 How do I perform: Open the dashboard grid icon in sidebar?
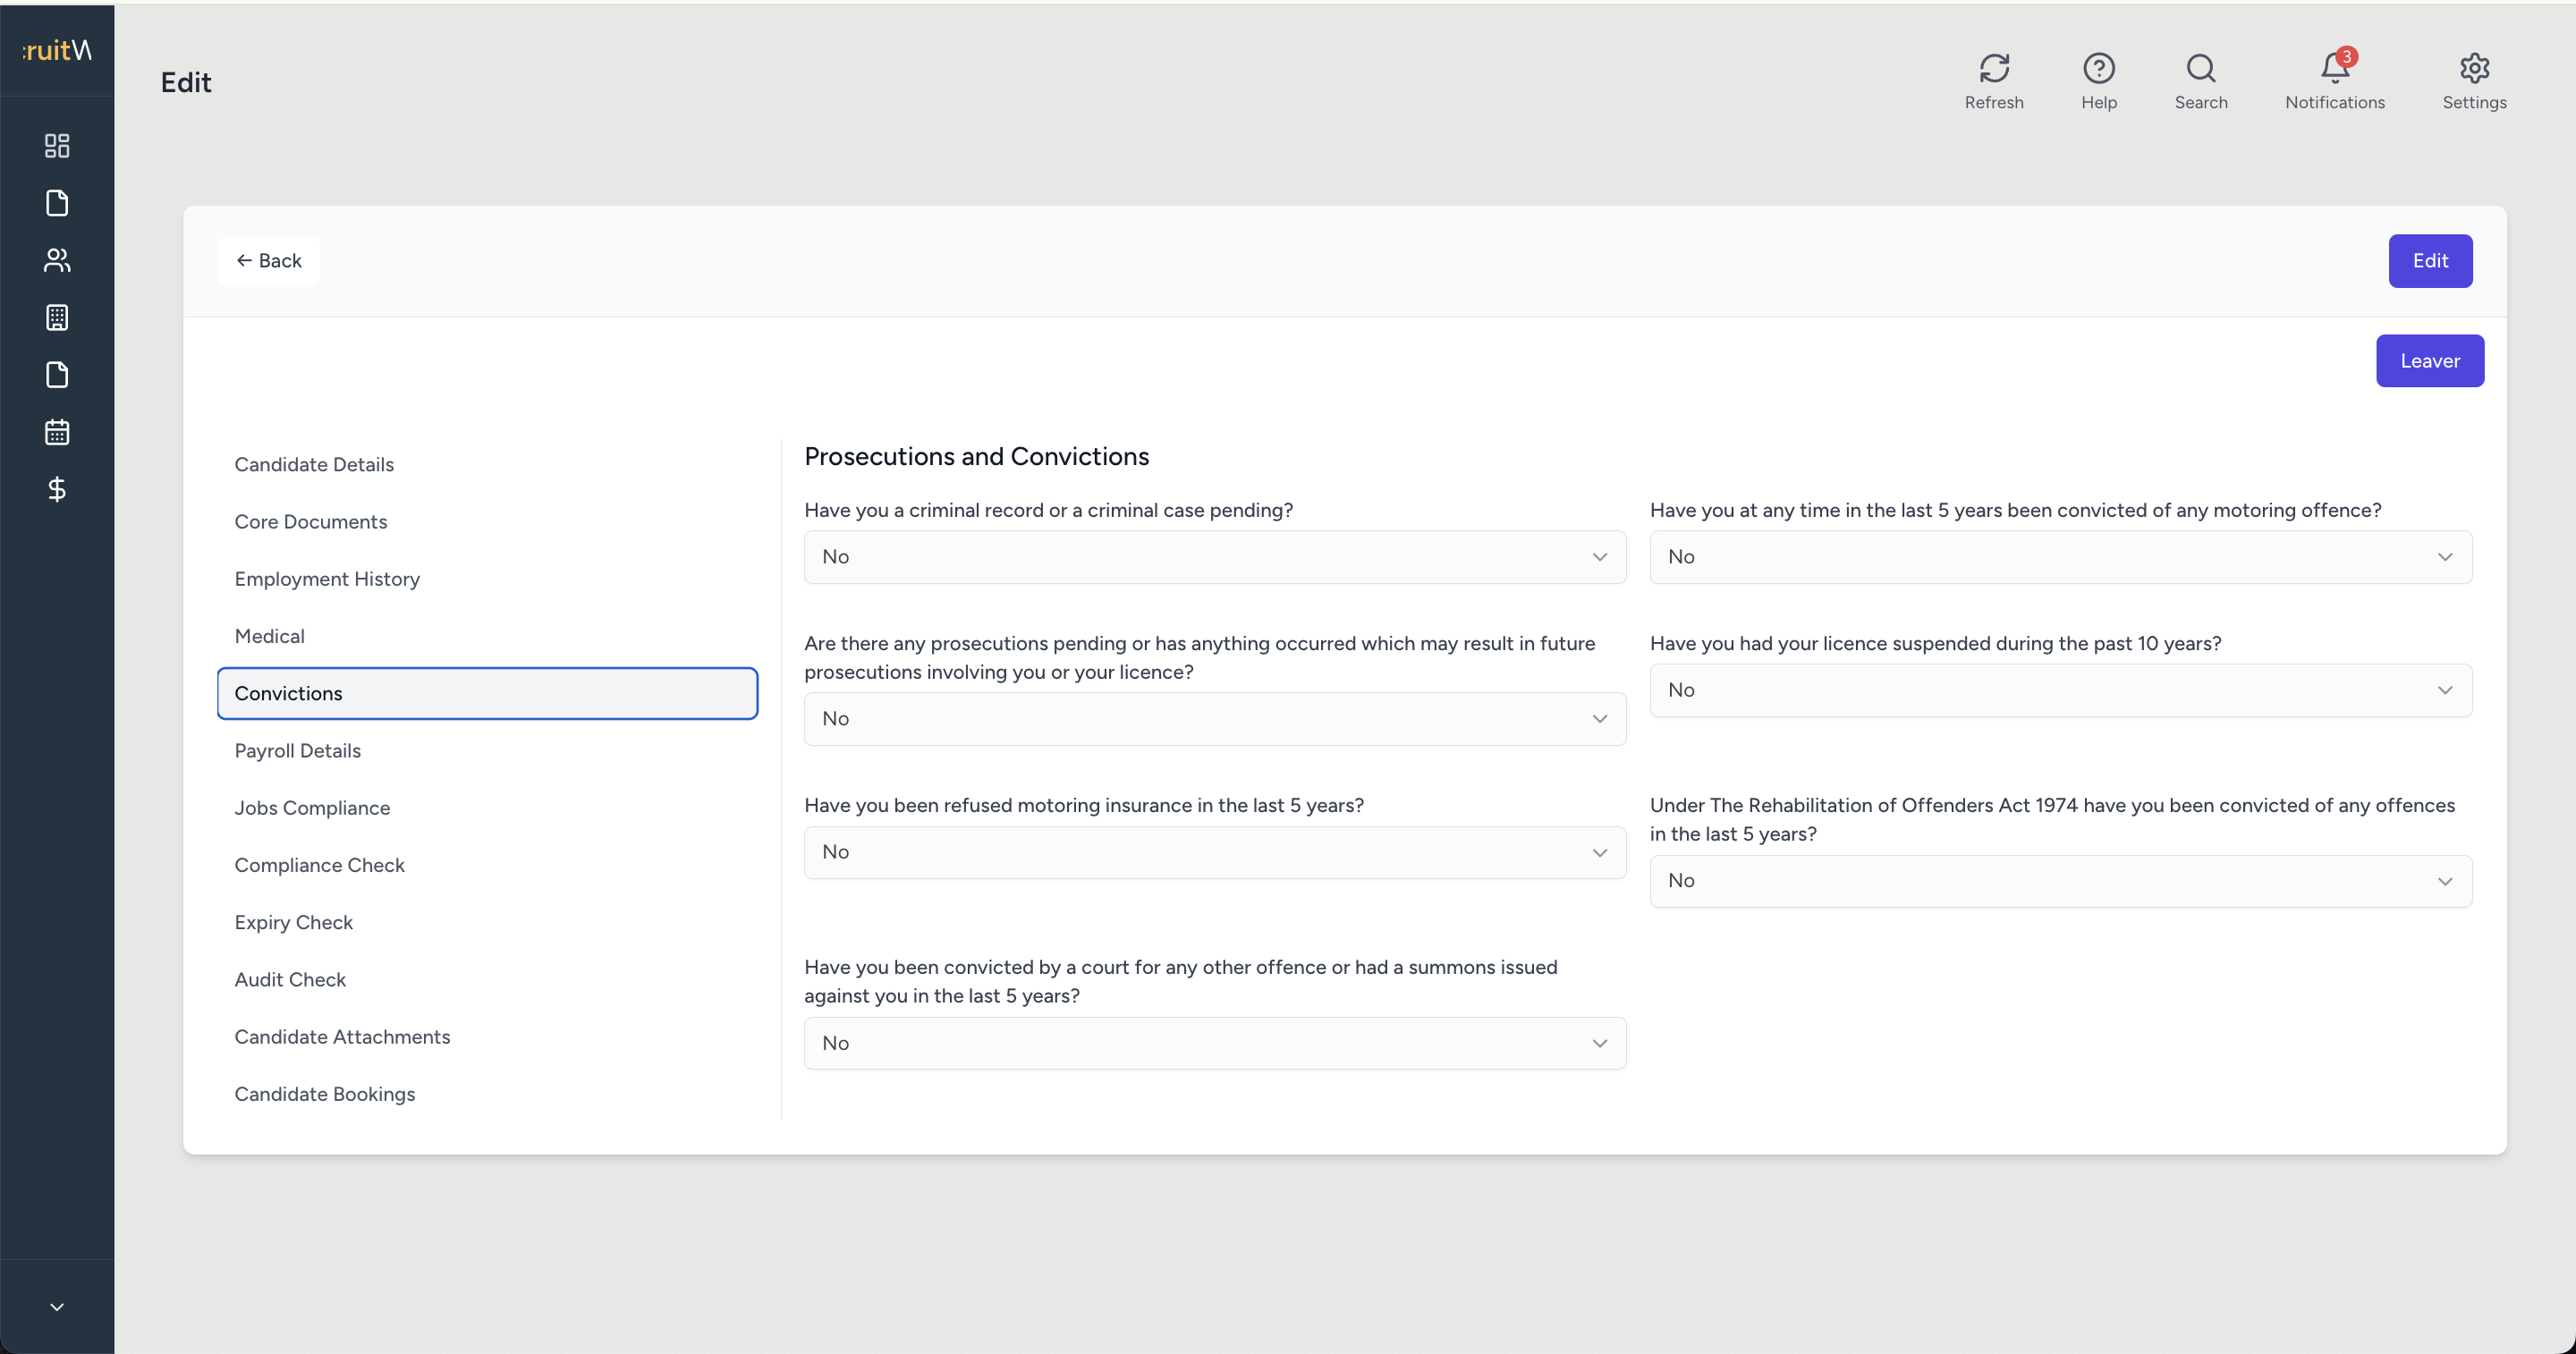point(57,146)
